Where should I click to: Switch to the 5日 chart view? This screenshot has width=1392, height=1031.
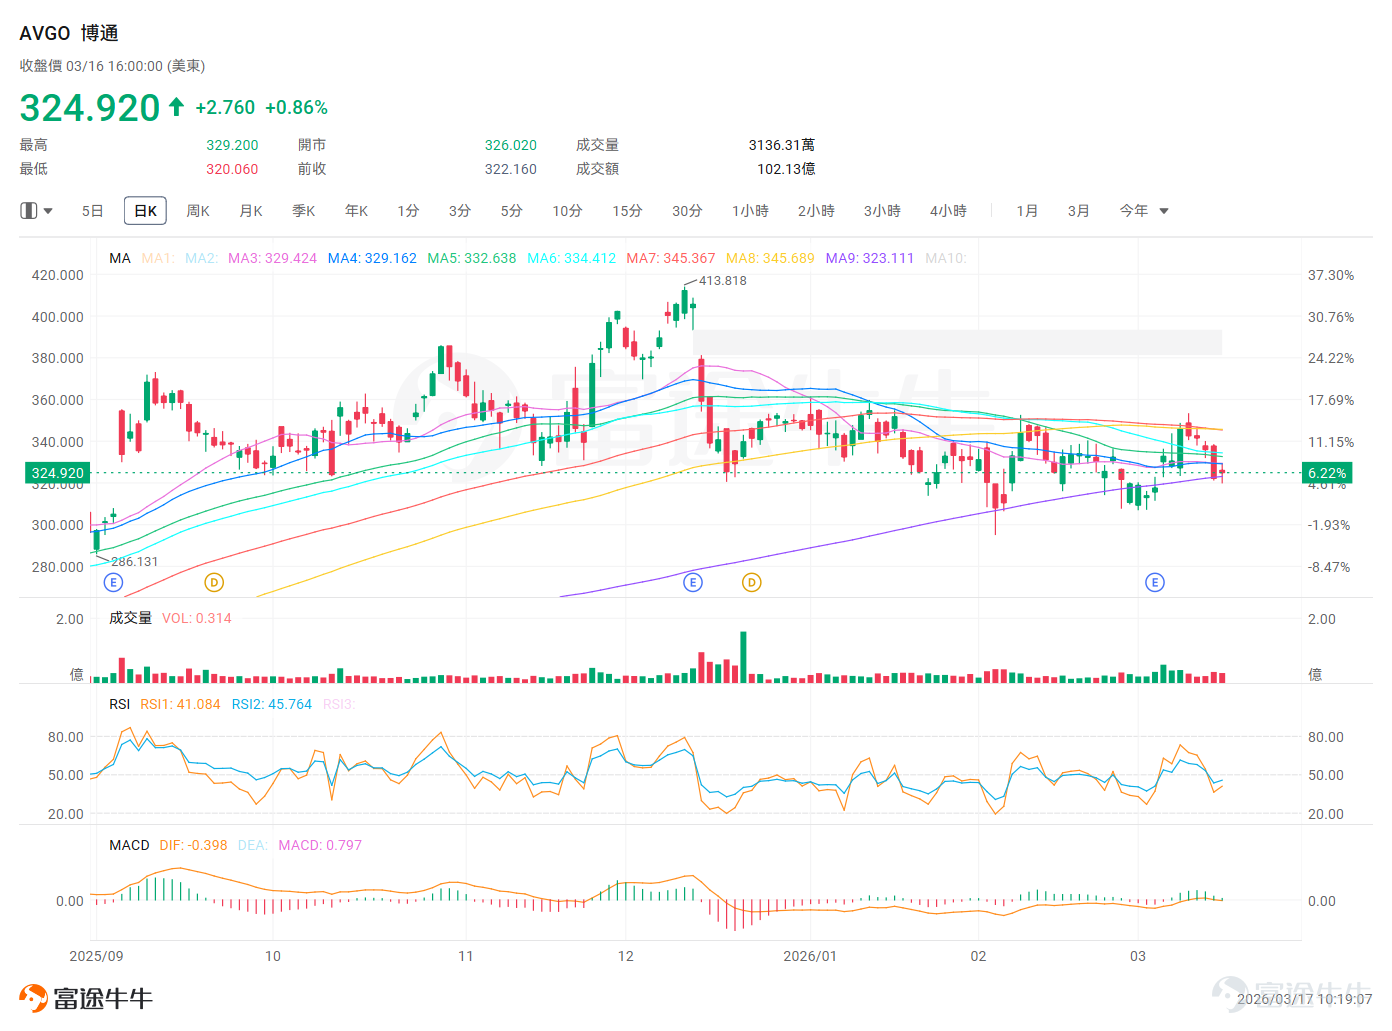(x=92, y=211)
